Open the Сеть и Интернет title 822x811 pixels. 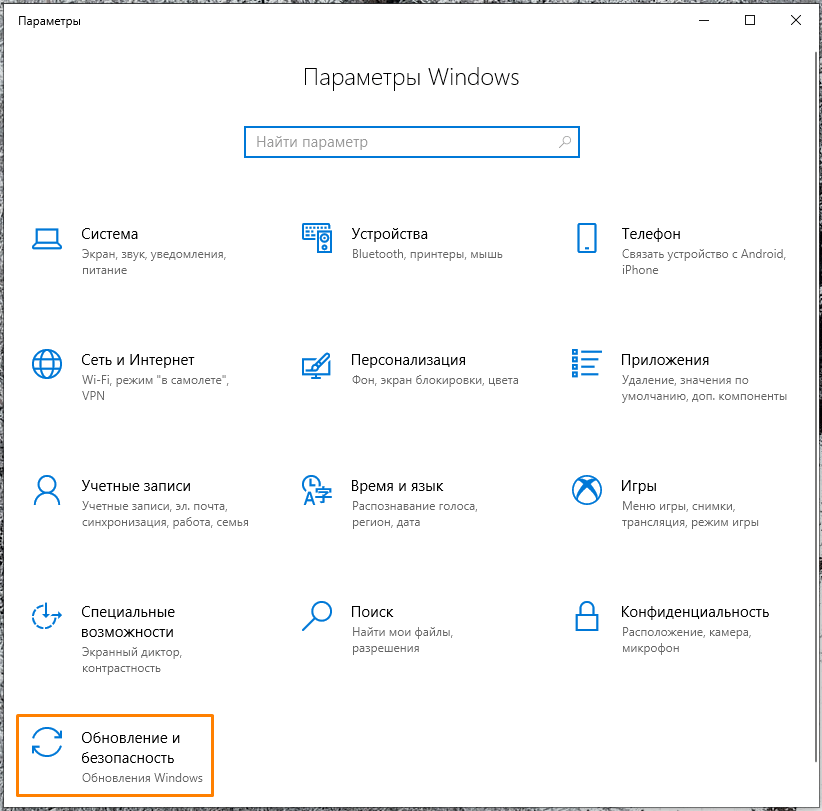[137, 360]
